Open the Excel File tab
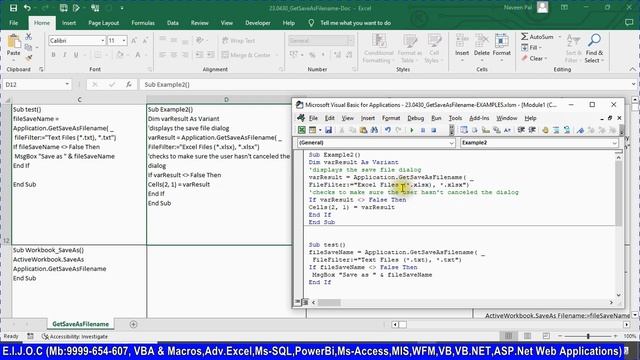 pos(13,23)
